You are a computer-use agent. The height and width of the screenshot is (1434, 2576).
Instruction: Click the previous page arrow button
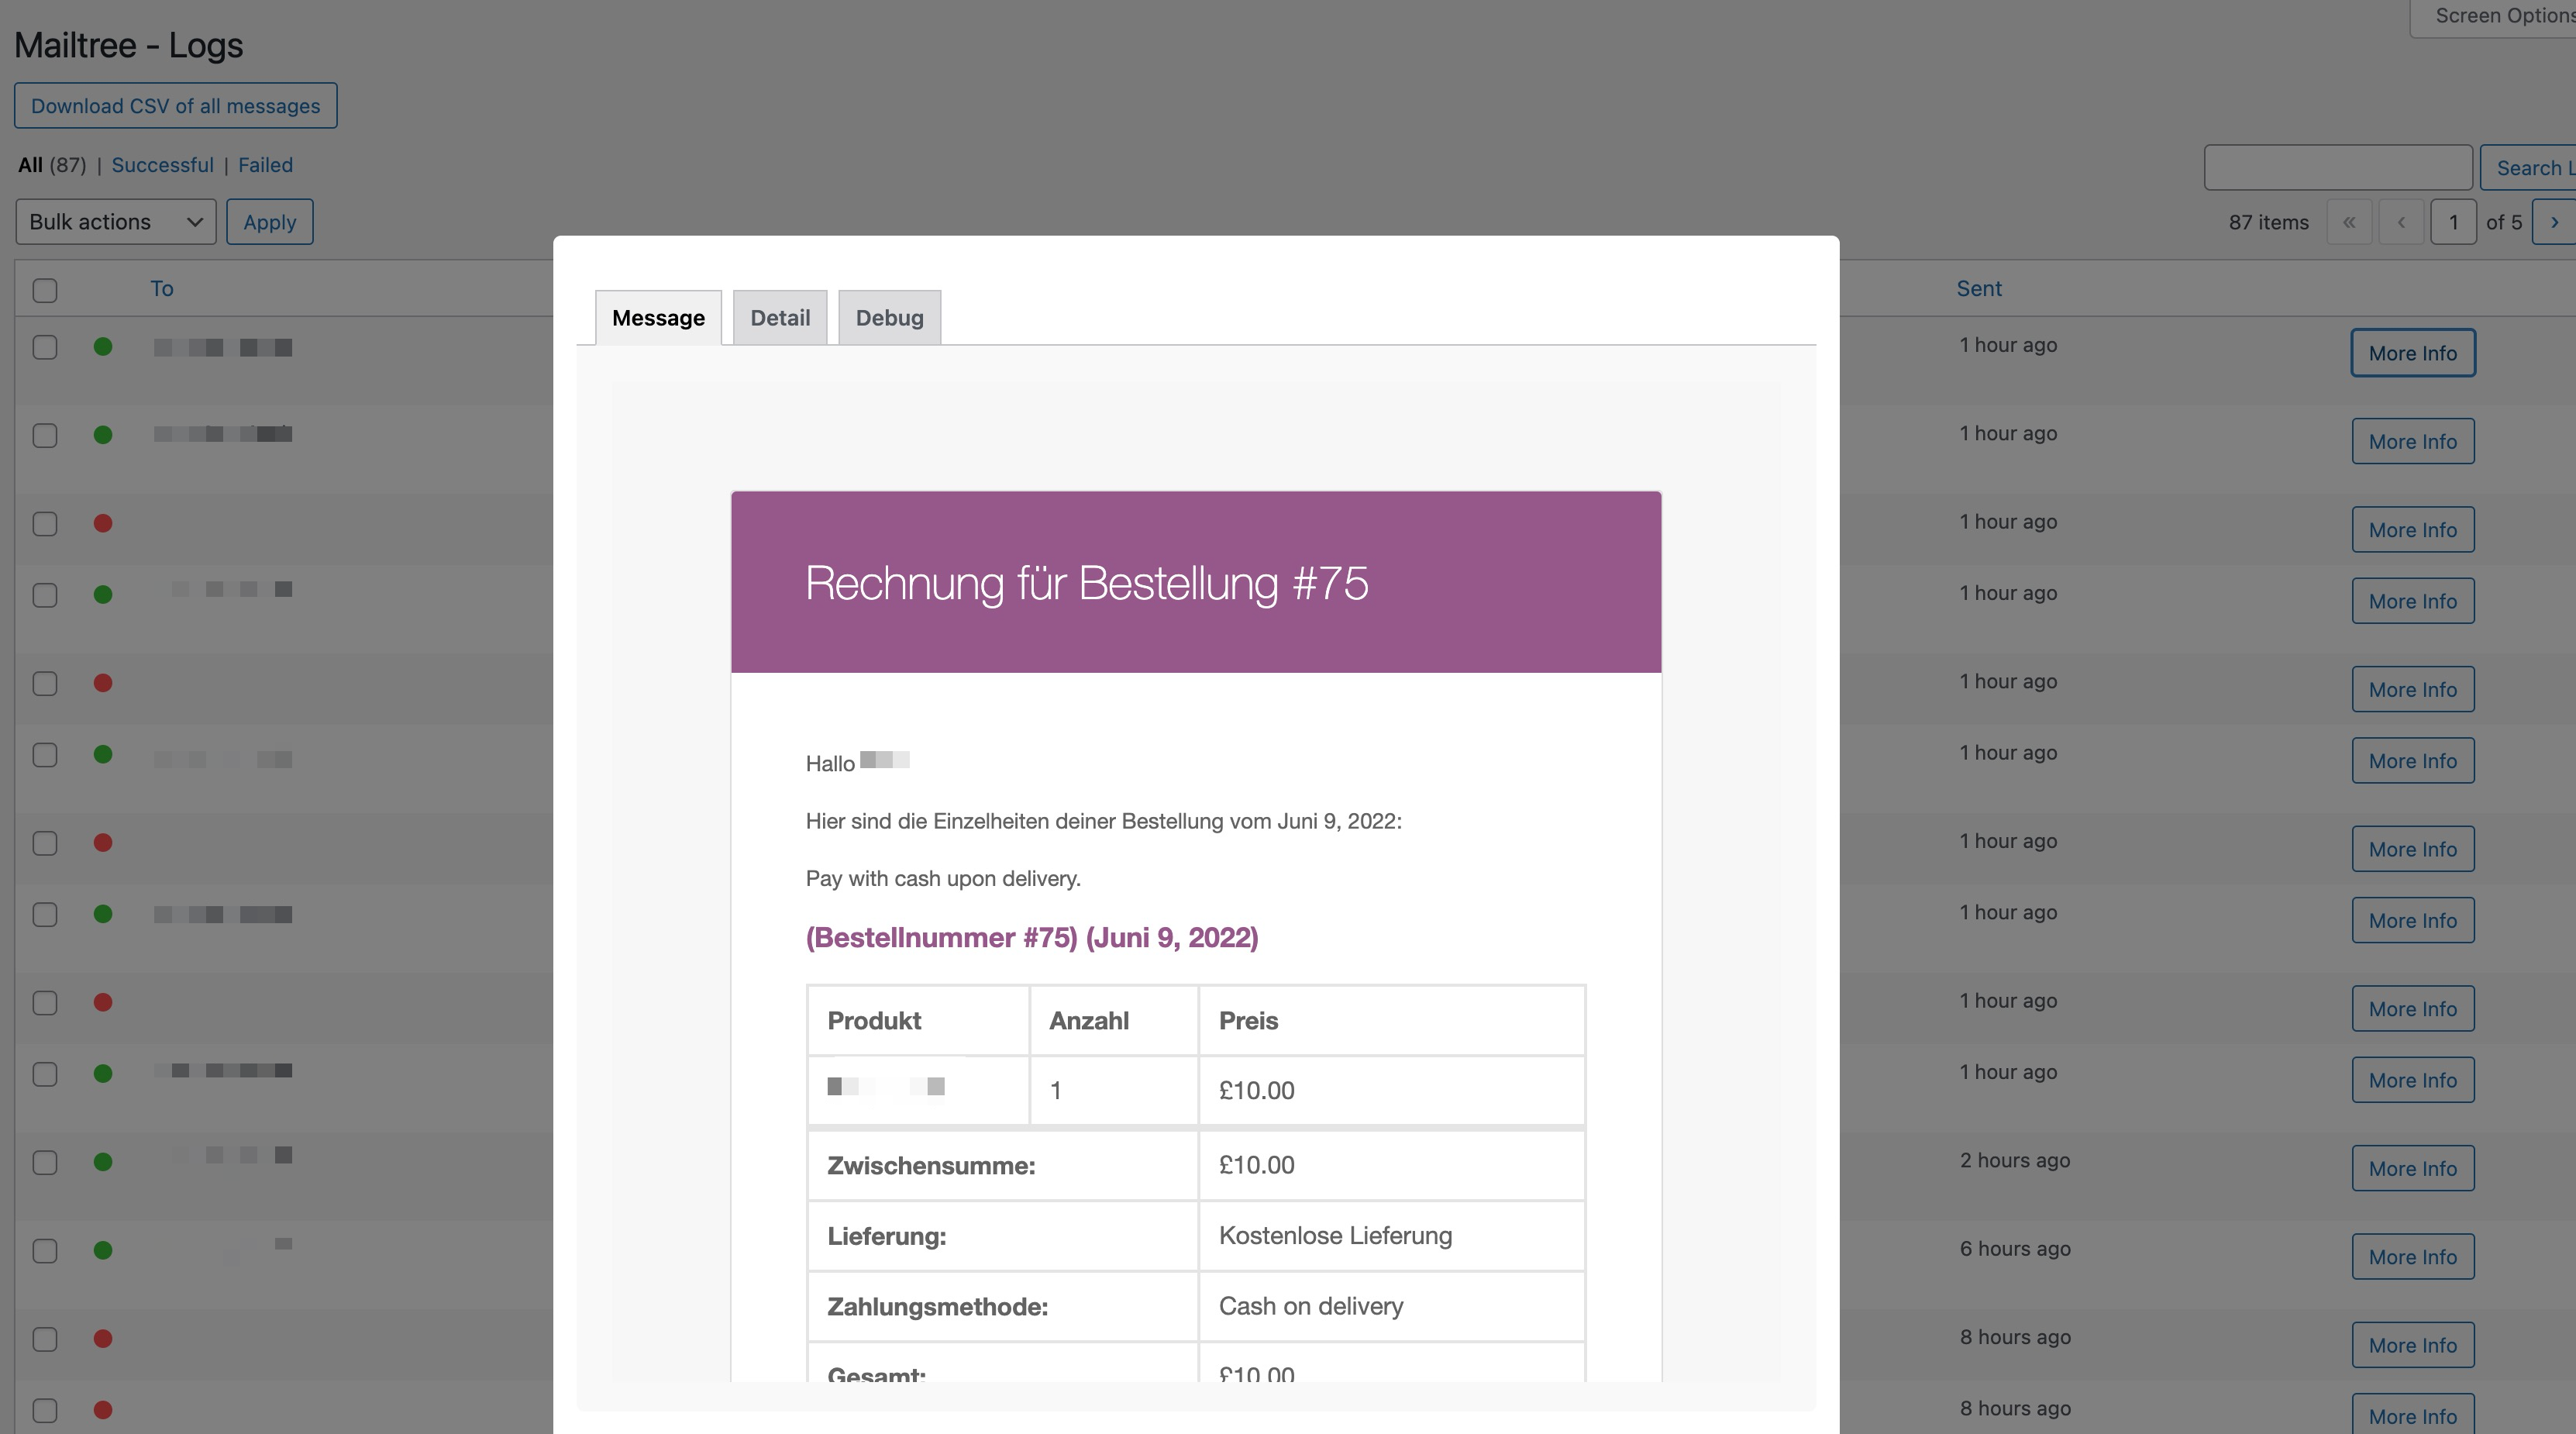[x=2401, y=222]
